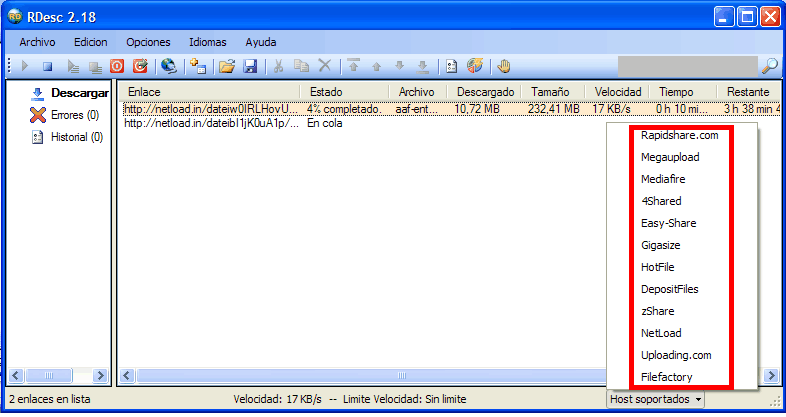Cut selected link with scissors icon
786x417 pixels.
click(x=279, y=66)
